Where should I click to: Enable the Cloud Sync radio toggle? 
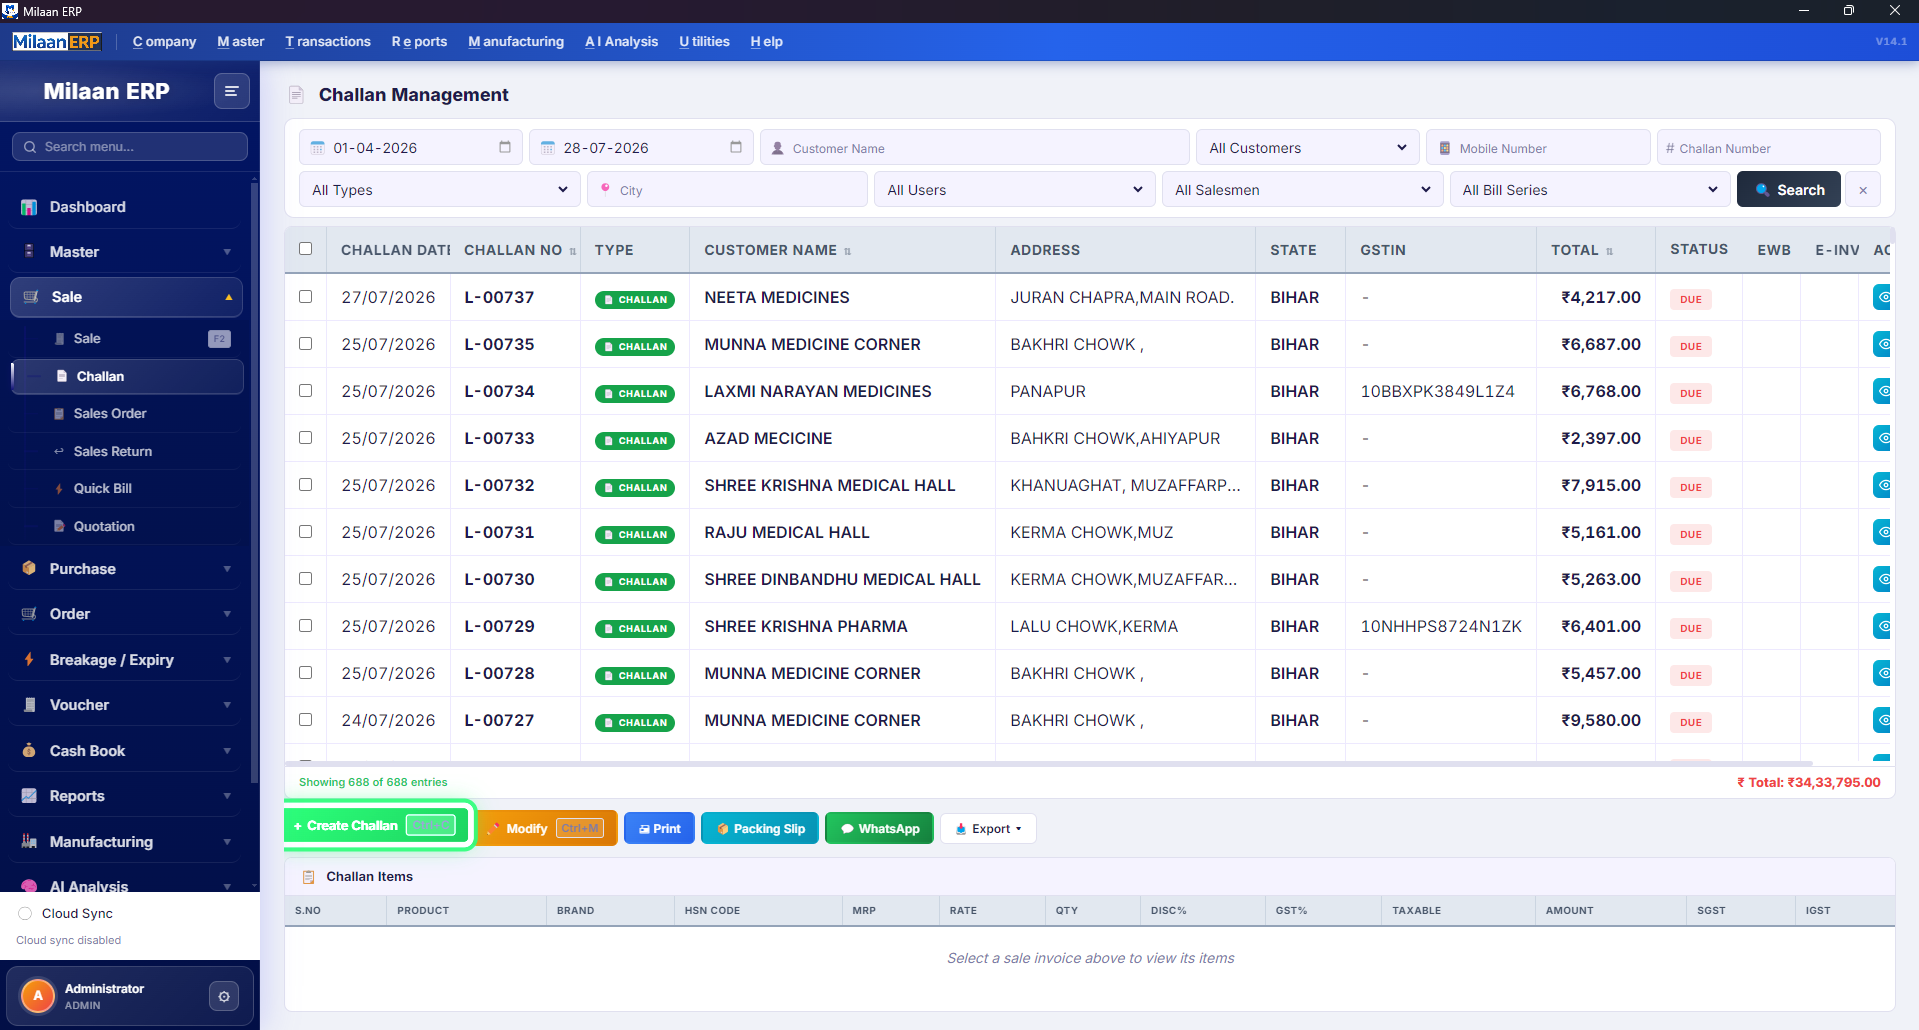(x=25, y=913)
